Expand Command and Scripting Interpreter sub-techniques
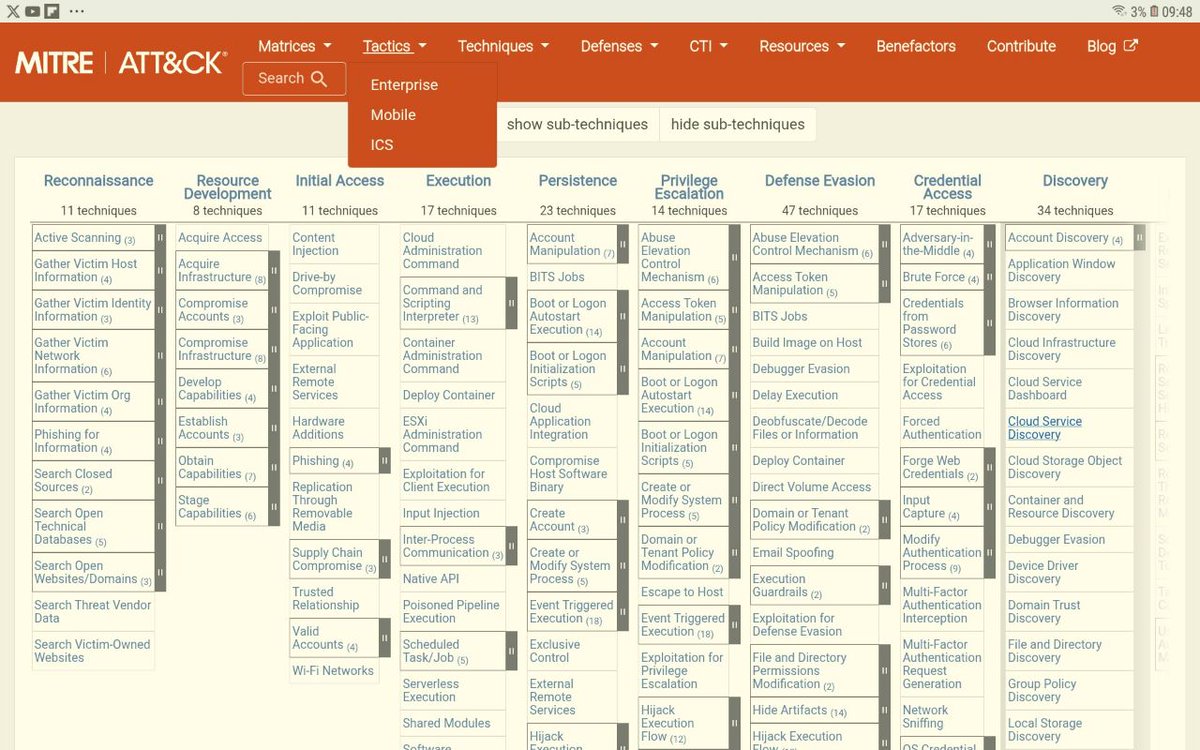Image resolution: width=1200 pixels, height=750 pixels. pyautogui.click(x=512, y=303)
